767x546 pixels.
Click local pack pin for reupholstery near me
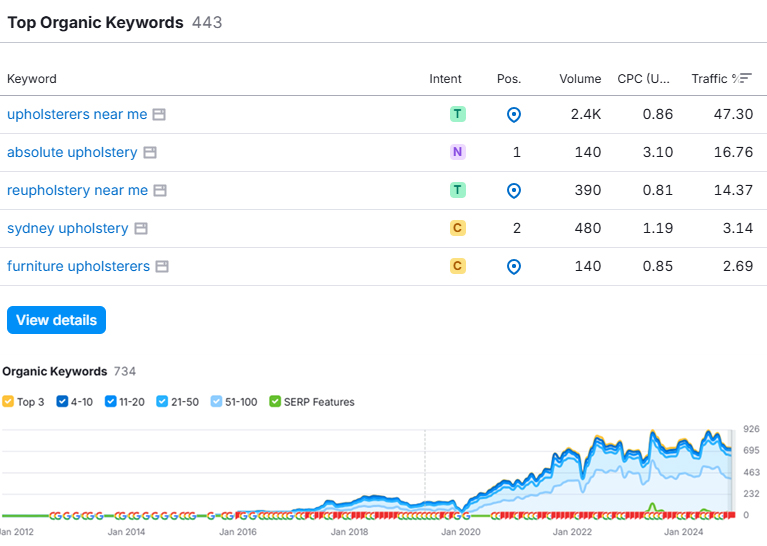(x=514, y=191)
